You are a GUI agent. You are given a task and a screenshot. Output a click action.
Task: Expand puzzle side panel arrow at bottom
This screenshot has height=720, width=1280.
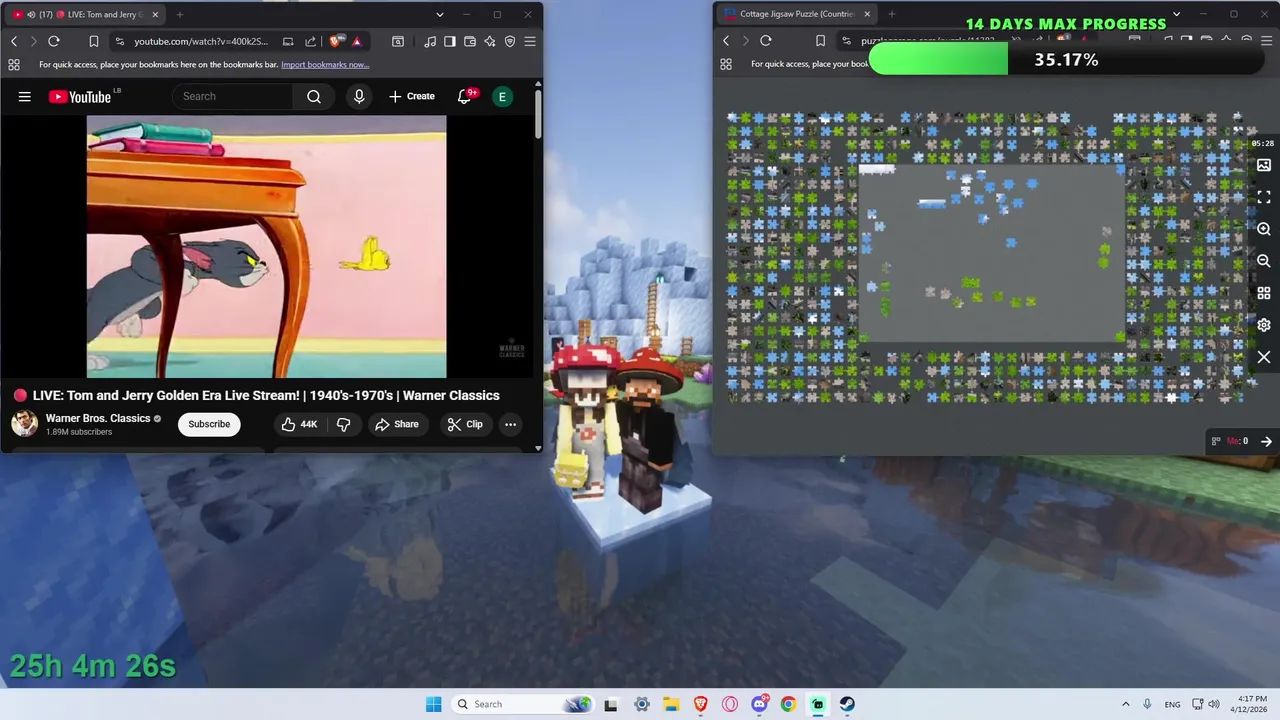point(1266,441)
